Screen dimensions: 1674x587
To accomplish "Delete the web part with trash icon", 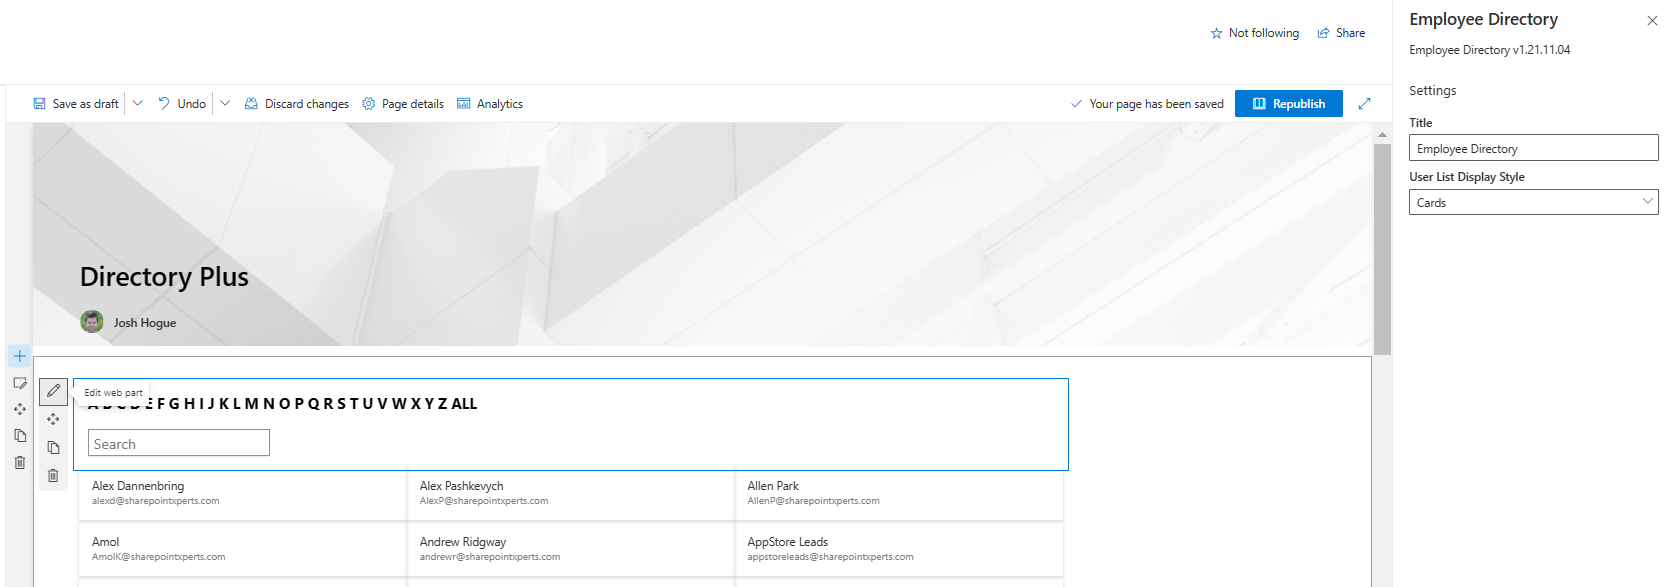I will 53,475.
